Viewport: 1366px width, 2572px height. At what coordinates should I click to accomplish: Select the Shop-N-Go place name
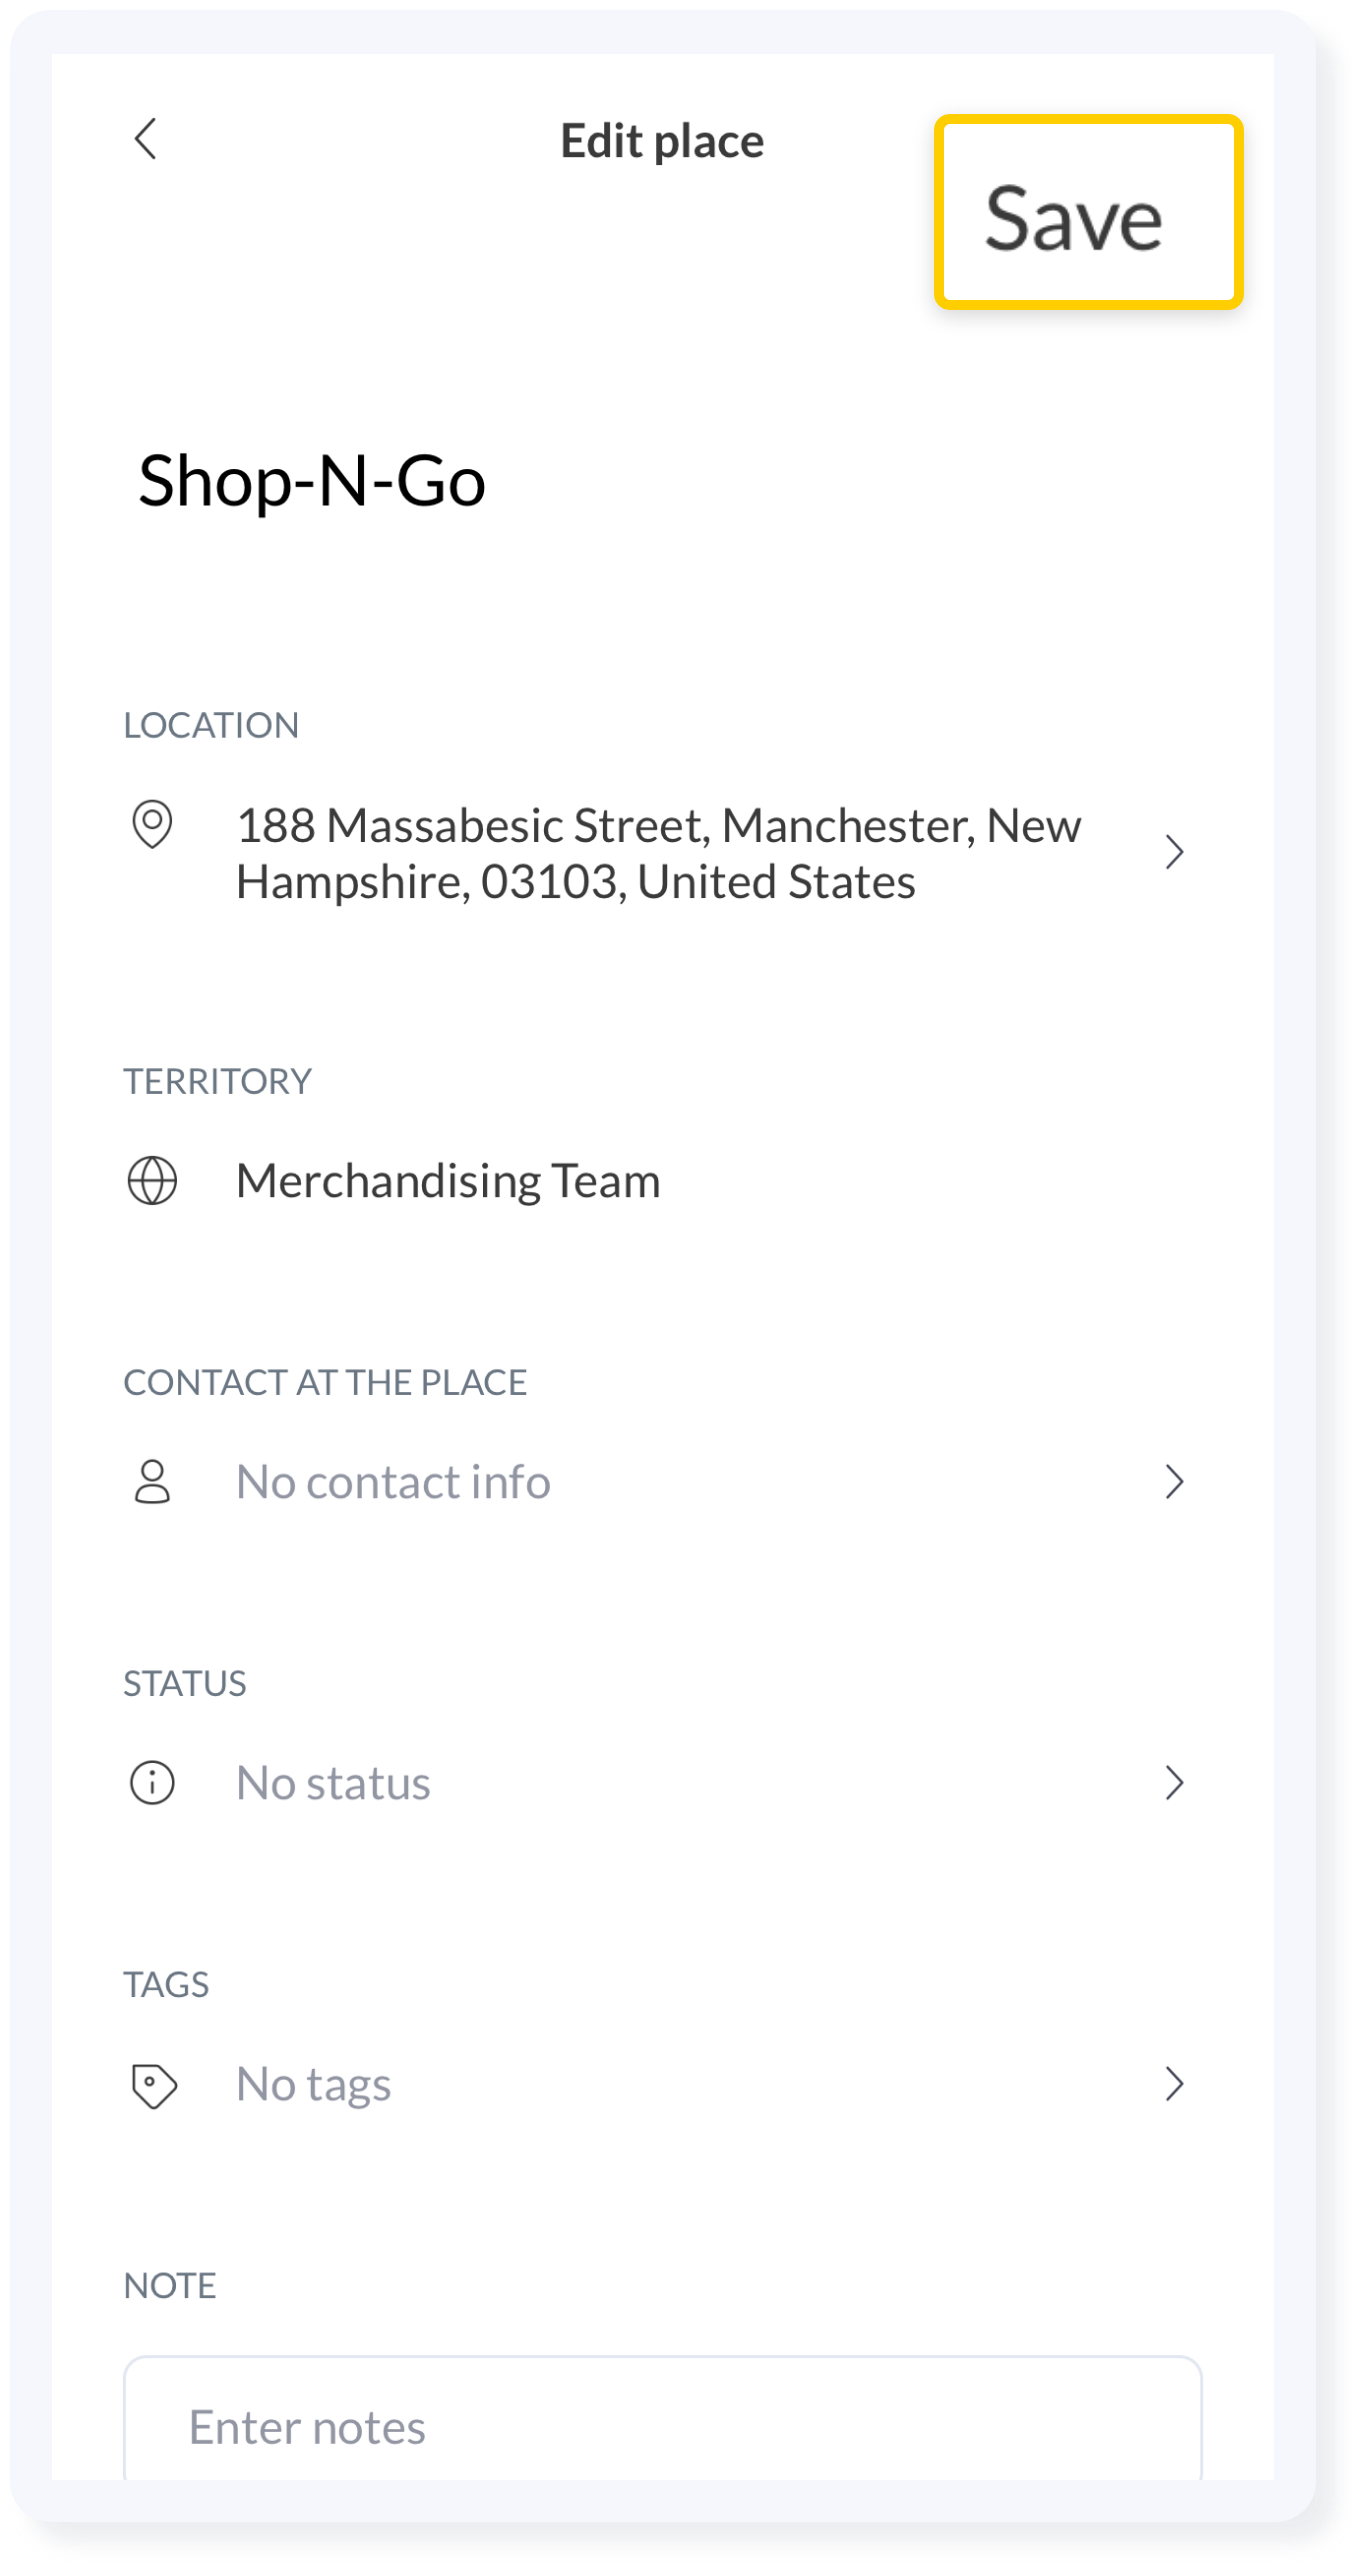[x=310, y=480]
